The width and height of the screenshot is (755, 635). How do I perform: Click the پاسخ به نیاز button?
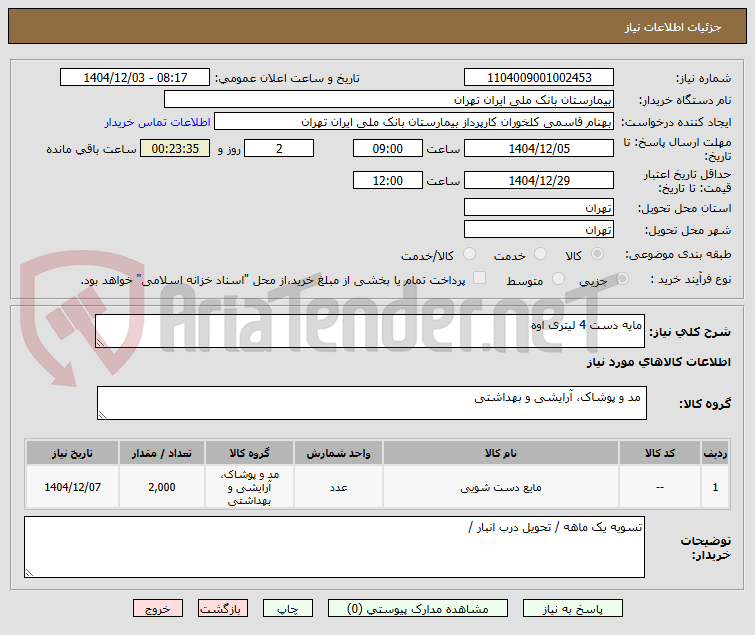click(573, 609)
